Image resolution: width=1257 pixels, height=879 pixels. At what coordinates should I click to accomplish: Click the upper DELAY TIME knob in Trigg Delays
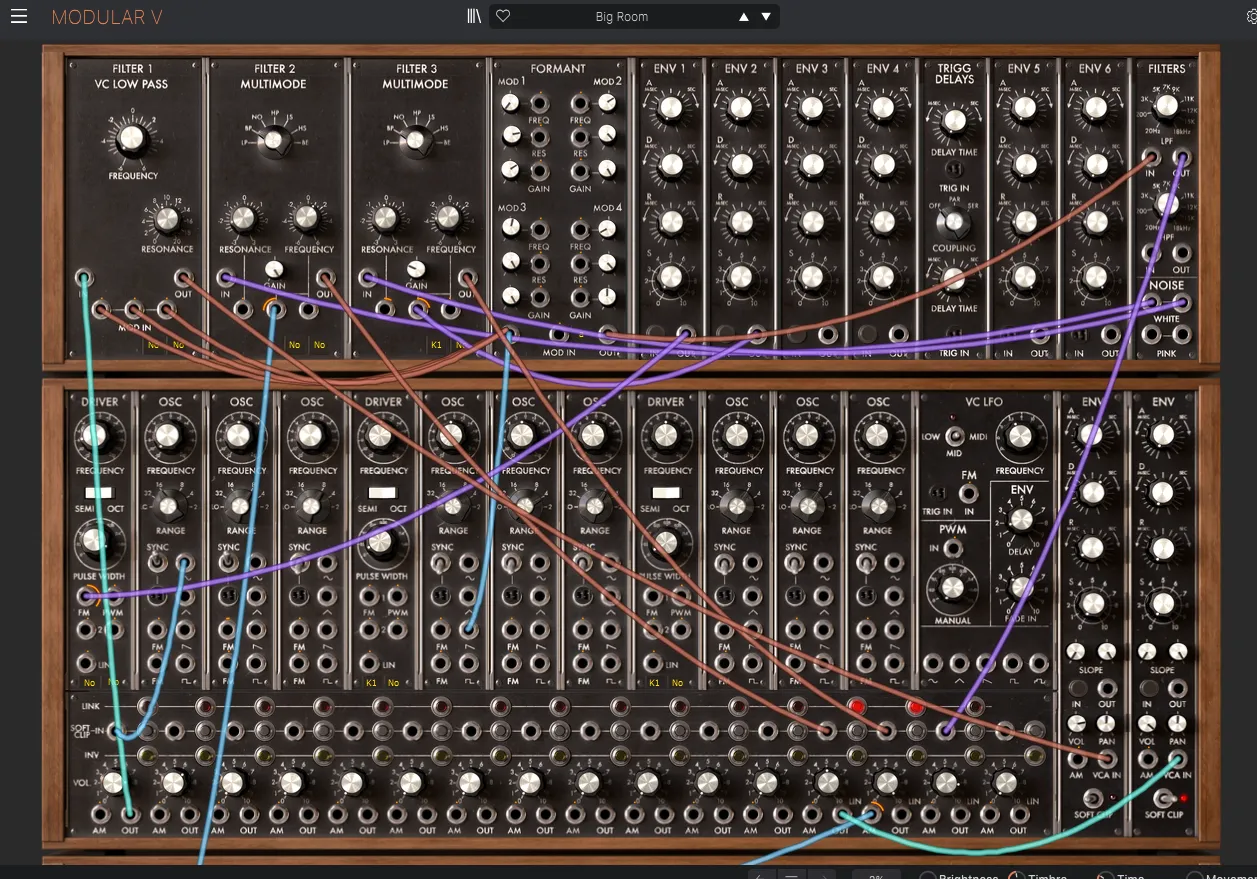click(955, 121)
